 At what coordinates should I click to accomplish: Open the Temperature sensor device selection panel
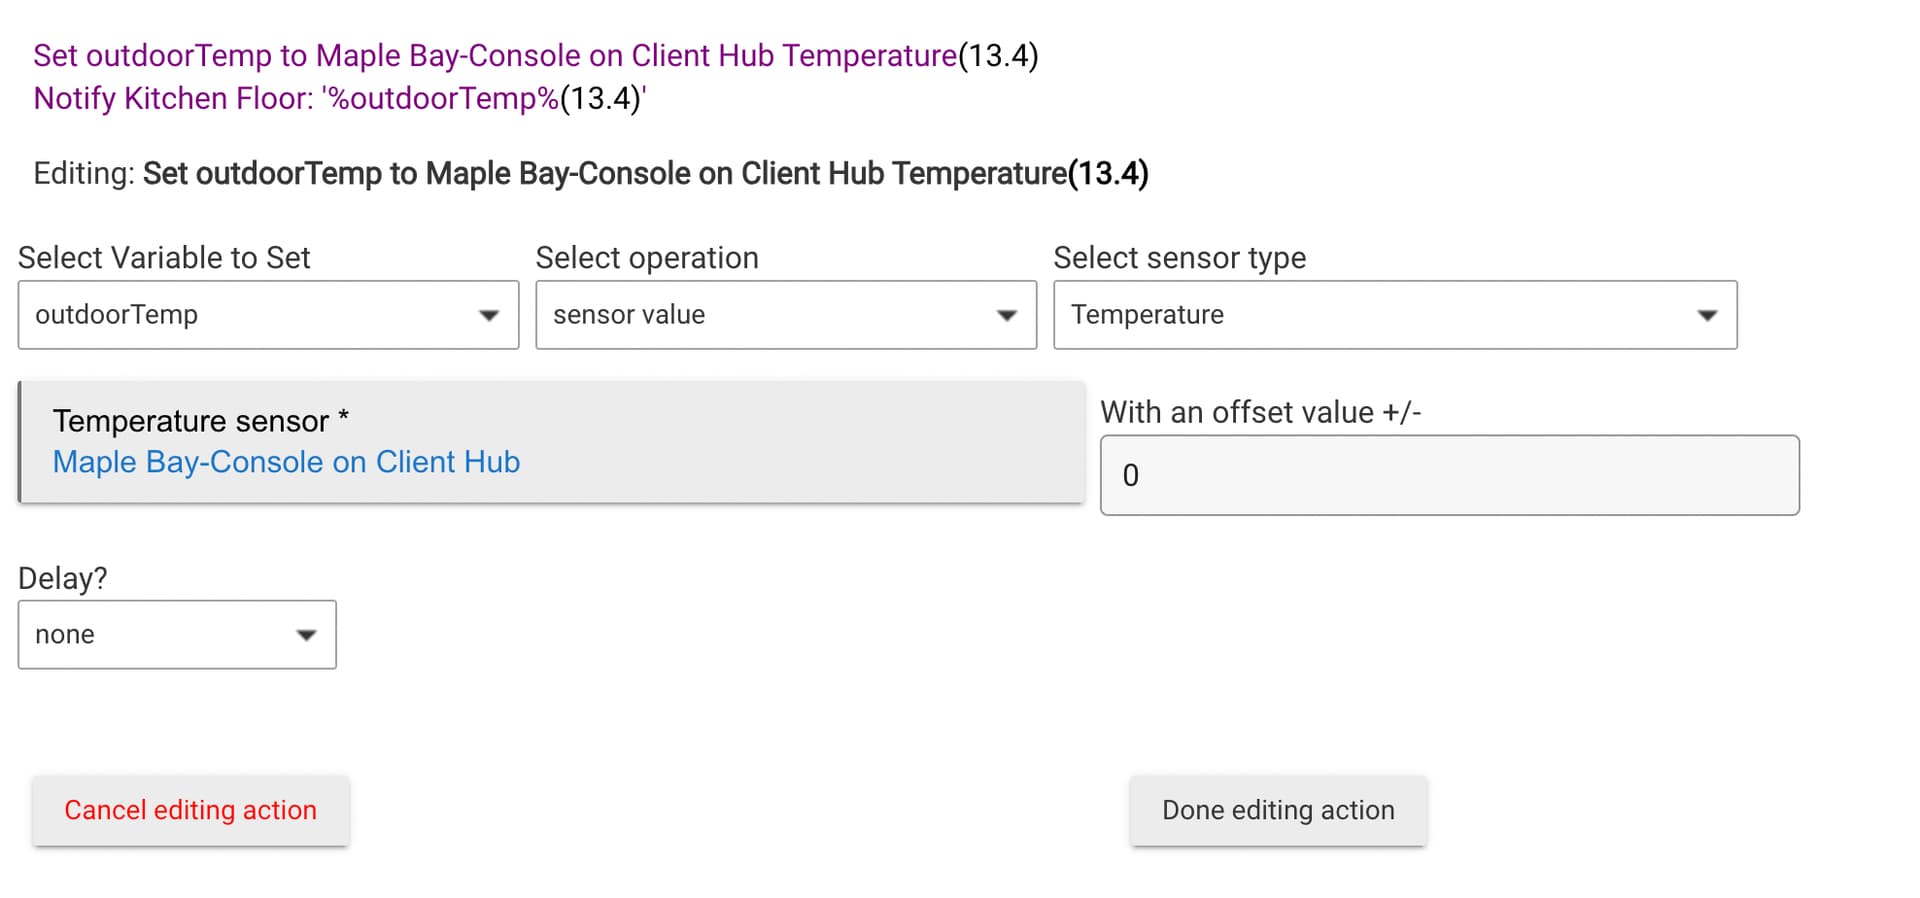[551, 442]
